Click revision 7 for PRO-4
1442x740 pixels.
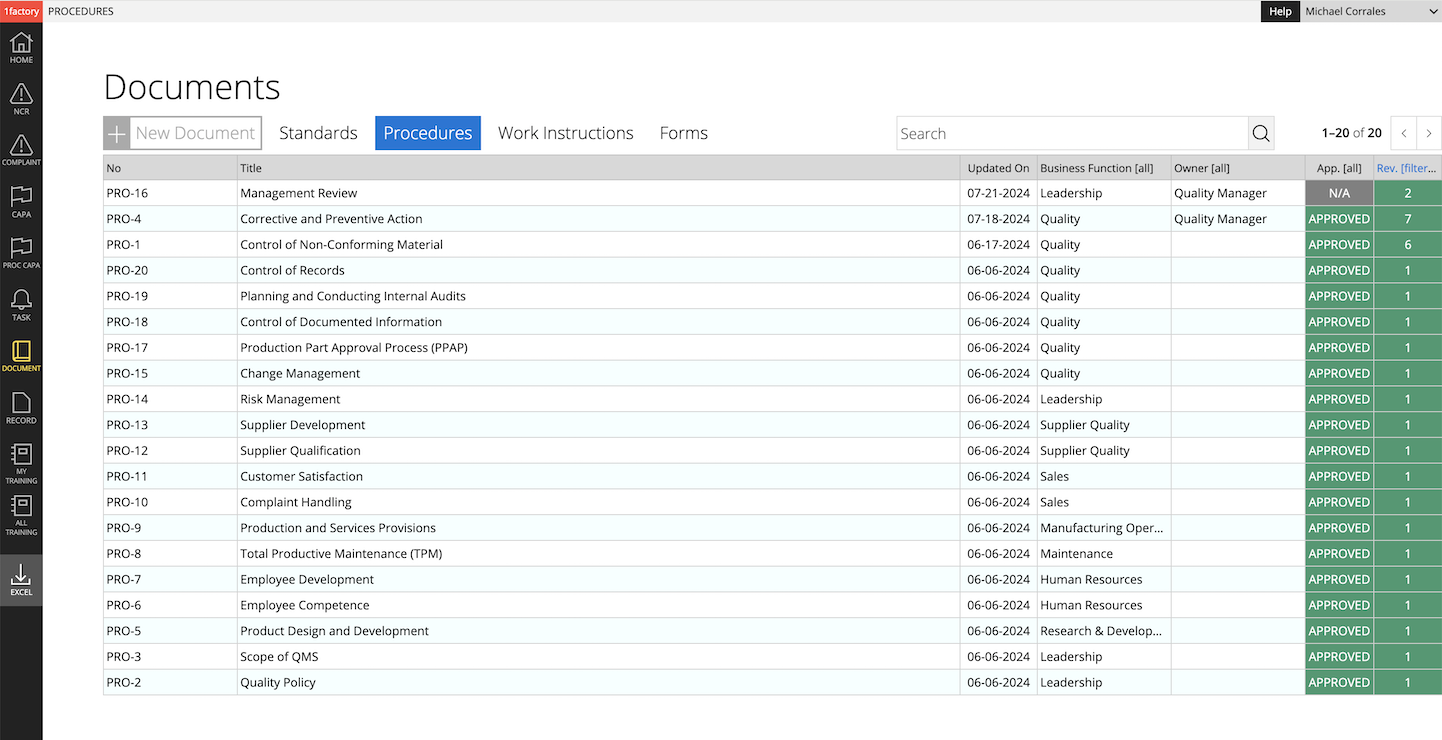coord(1408,219)
